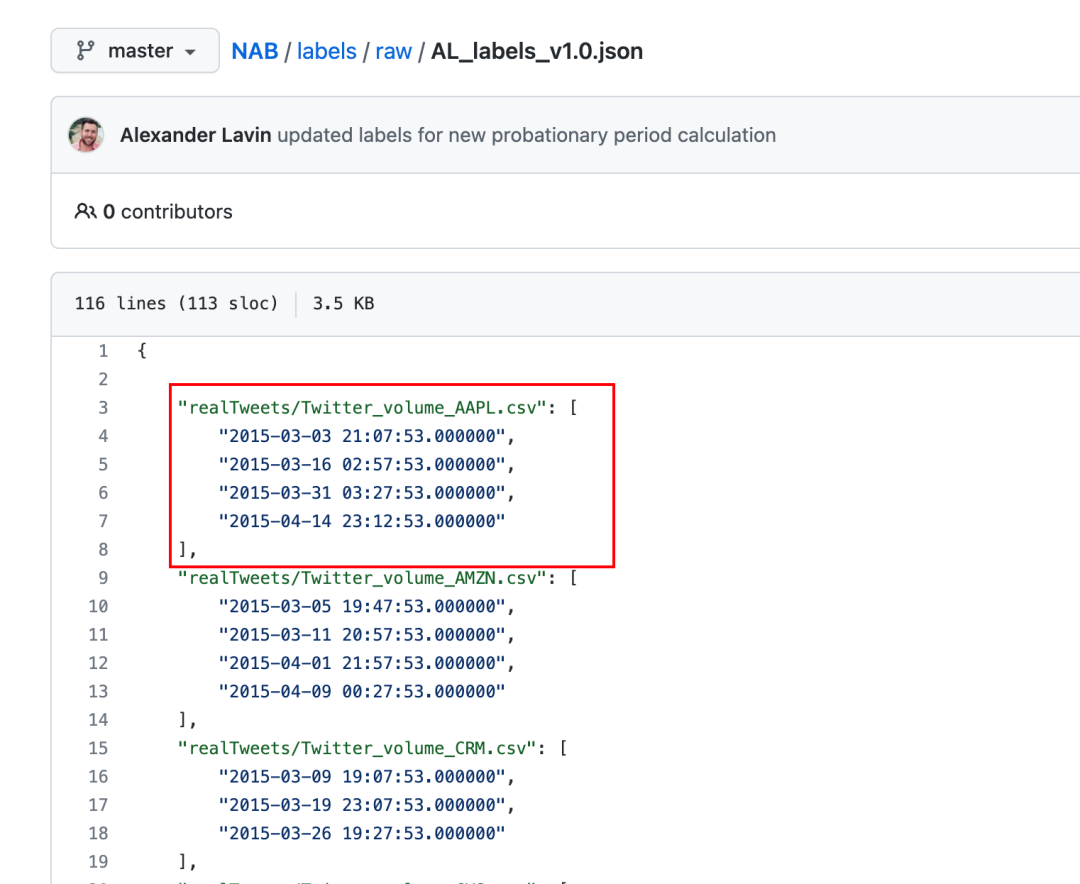This screenshot has height=884, width=1080.
Task: Click the Twitter_volume_CRM.csv key
Action: [357, 748]
